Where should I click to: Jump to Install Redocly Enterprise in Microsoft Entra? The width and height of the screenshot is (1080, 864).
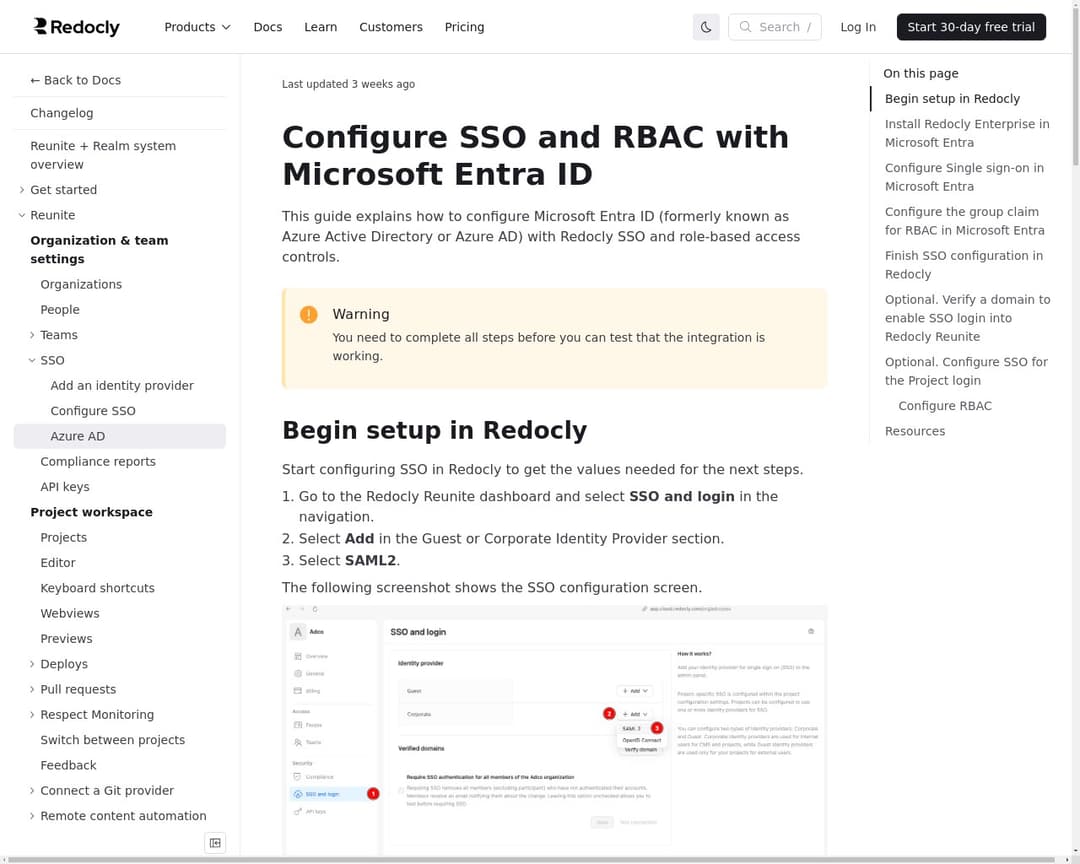pos(967,133)
